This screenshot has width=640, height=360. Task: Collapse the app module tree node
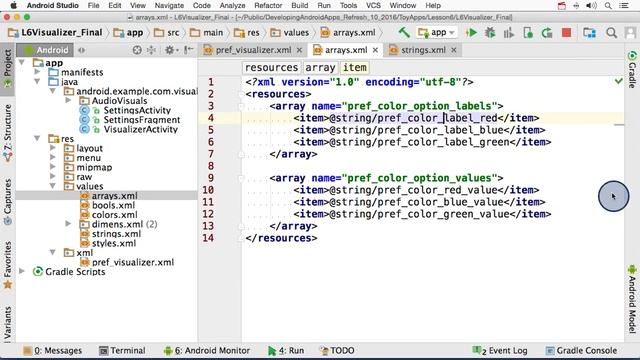(22, 62)
